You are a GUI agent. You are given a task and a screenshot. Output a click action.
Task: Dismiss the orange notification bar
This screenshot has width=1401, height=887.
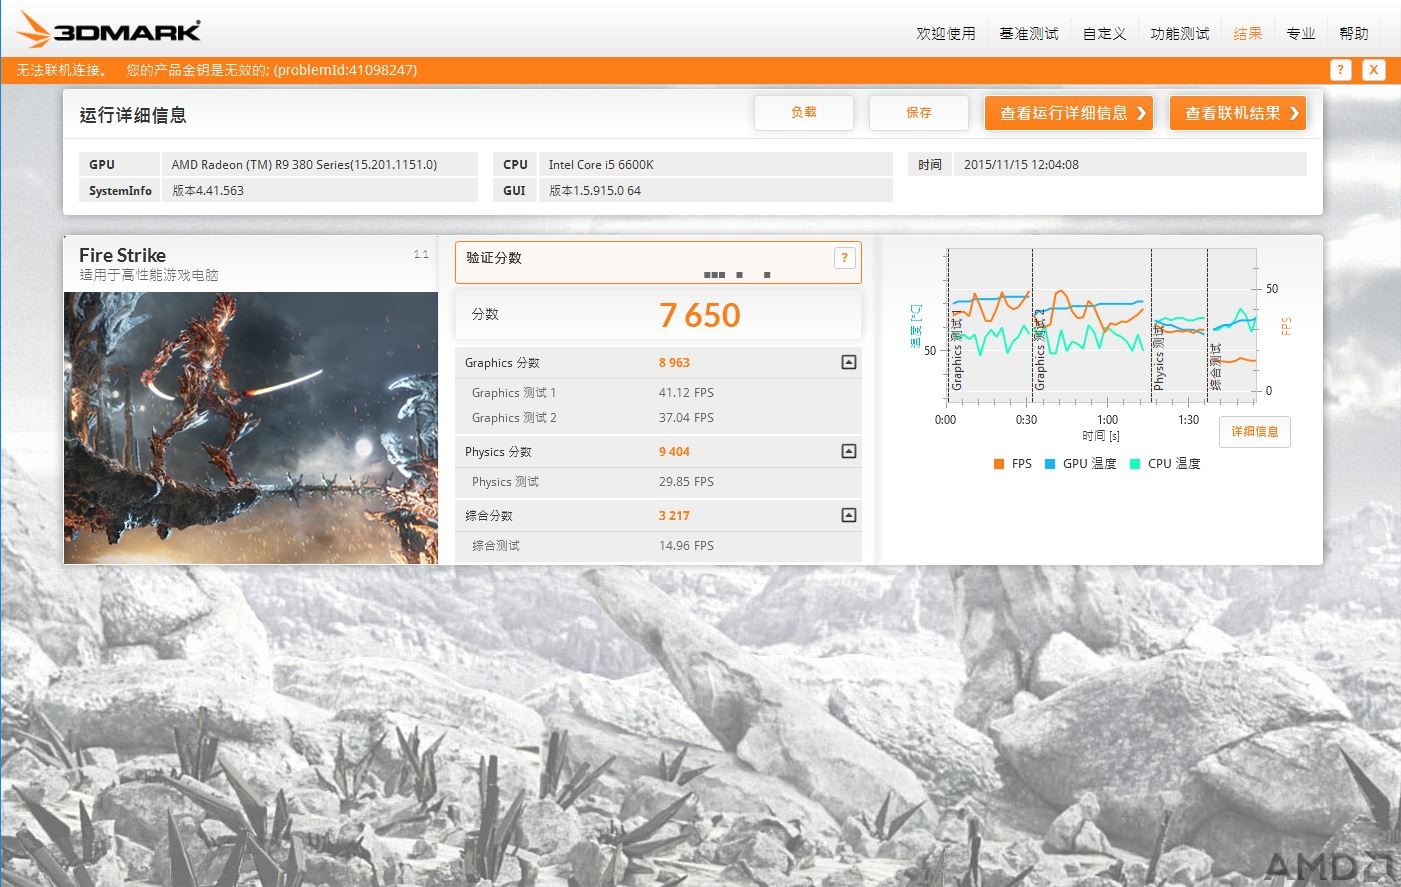pos(1374,70)
